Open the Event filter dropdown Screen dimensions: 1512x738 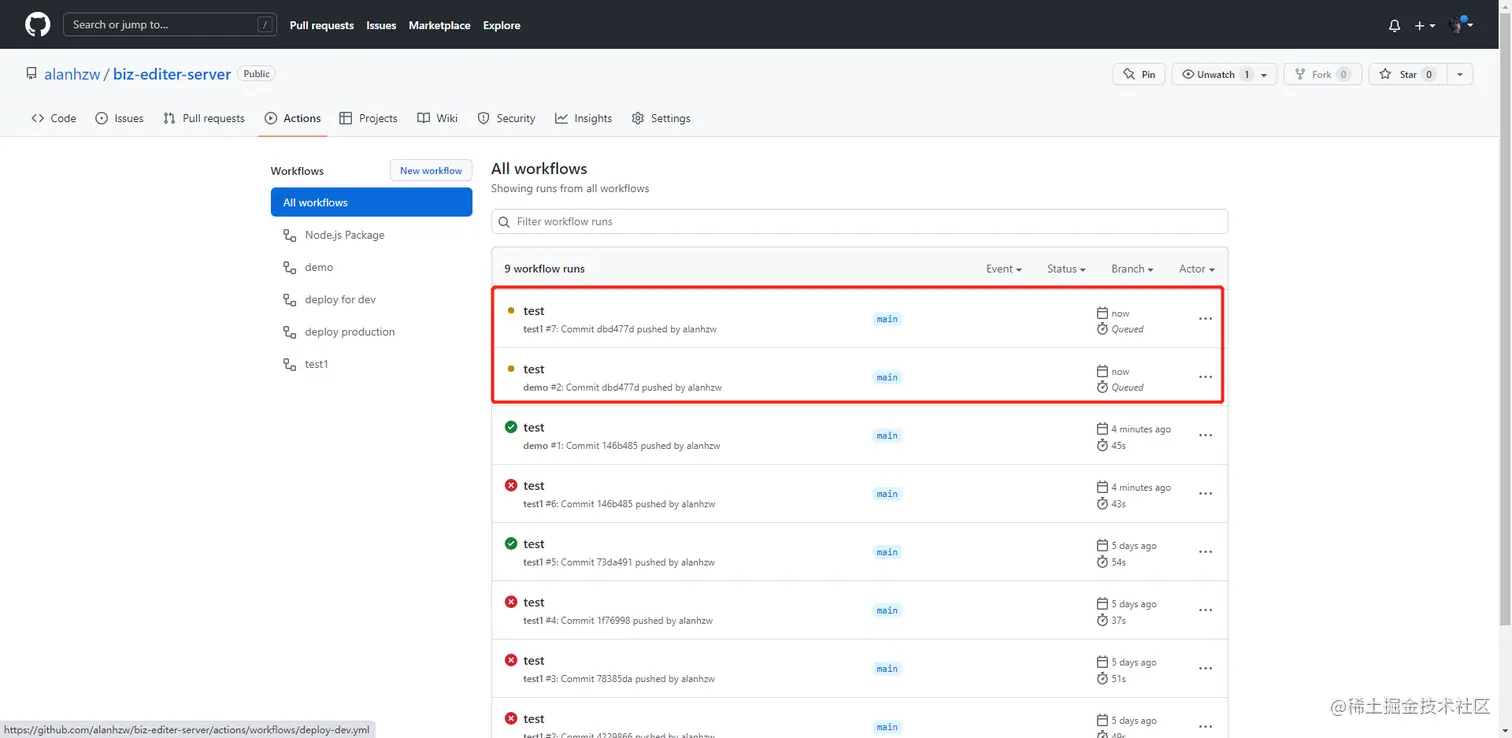(x=1003, y=269)
